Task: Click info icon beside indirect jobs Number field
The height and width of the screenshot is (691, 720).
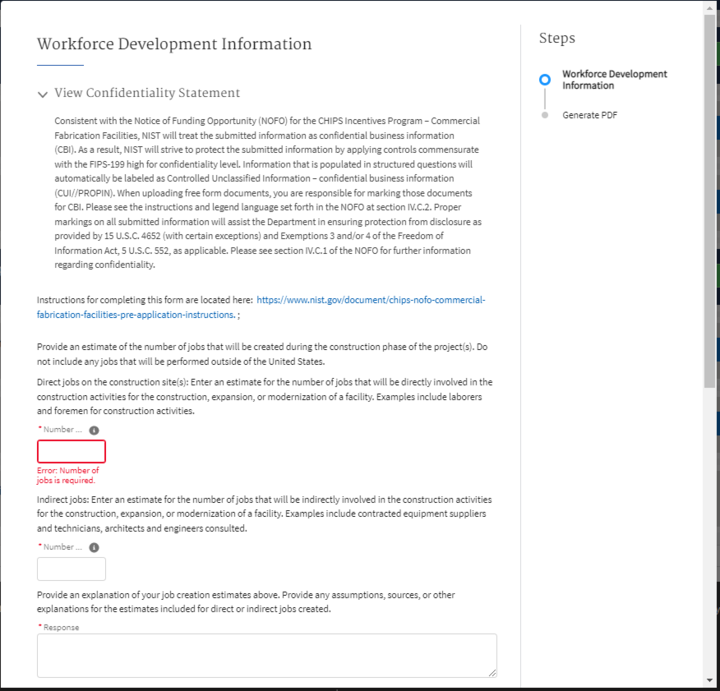Action: tap(94, 547)
